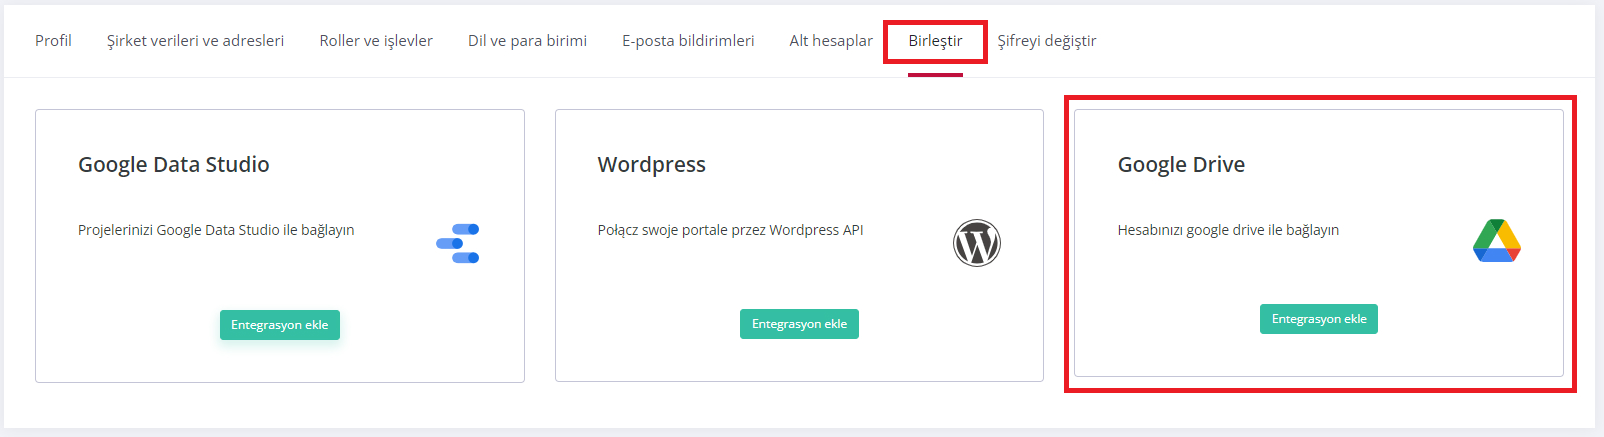Screen dimensions: 1604x437
Task: Click 'Hesabınızı google drive ile bağlayın' text
Action: pos(1228,230)
